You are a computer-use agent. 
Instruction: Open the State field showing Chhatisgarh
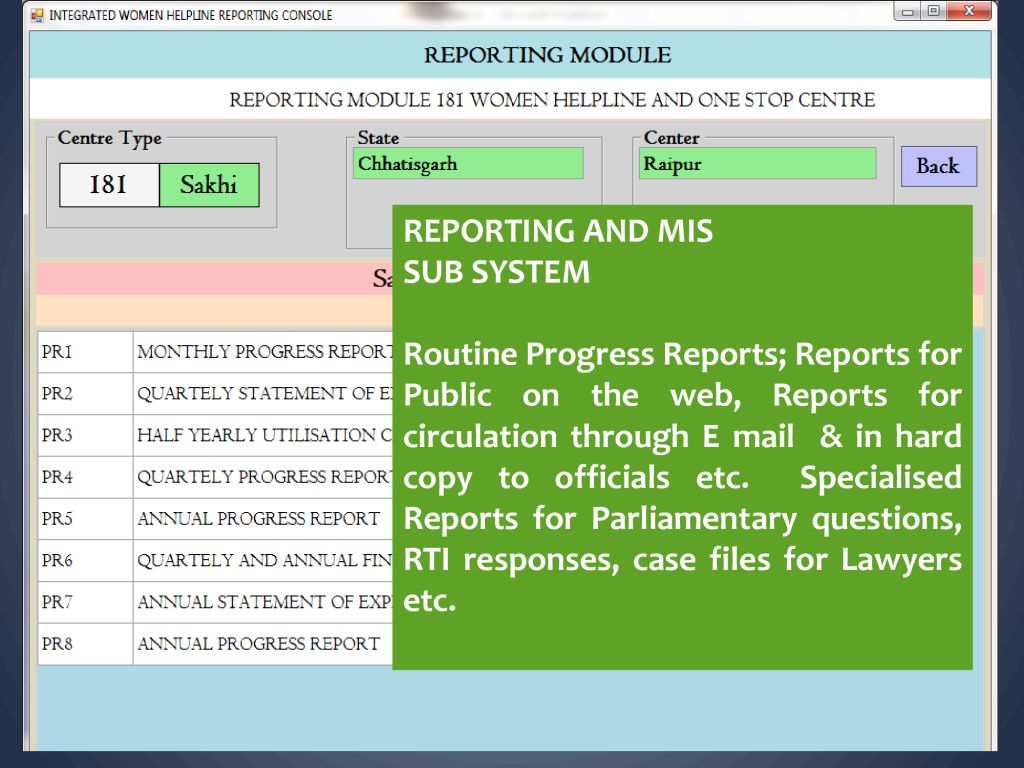pyautogui.click(x=467, y=164)
